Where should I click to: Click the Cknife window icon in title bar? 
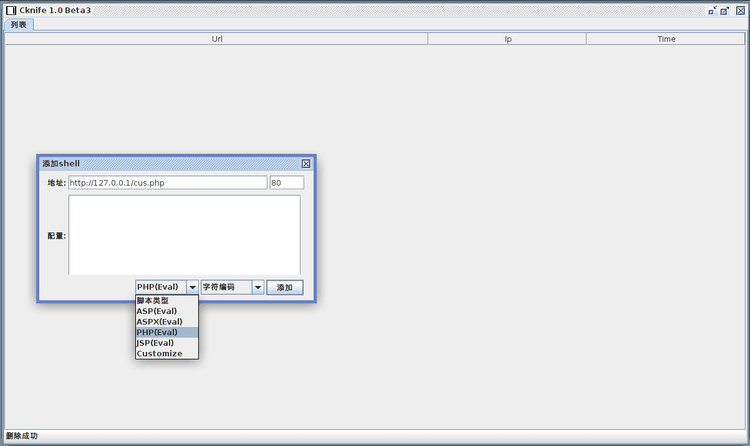(x=10, y=10)
